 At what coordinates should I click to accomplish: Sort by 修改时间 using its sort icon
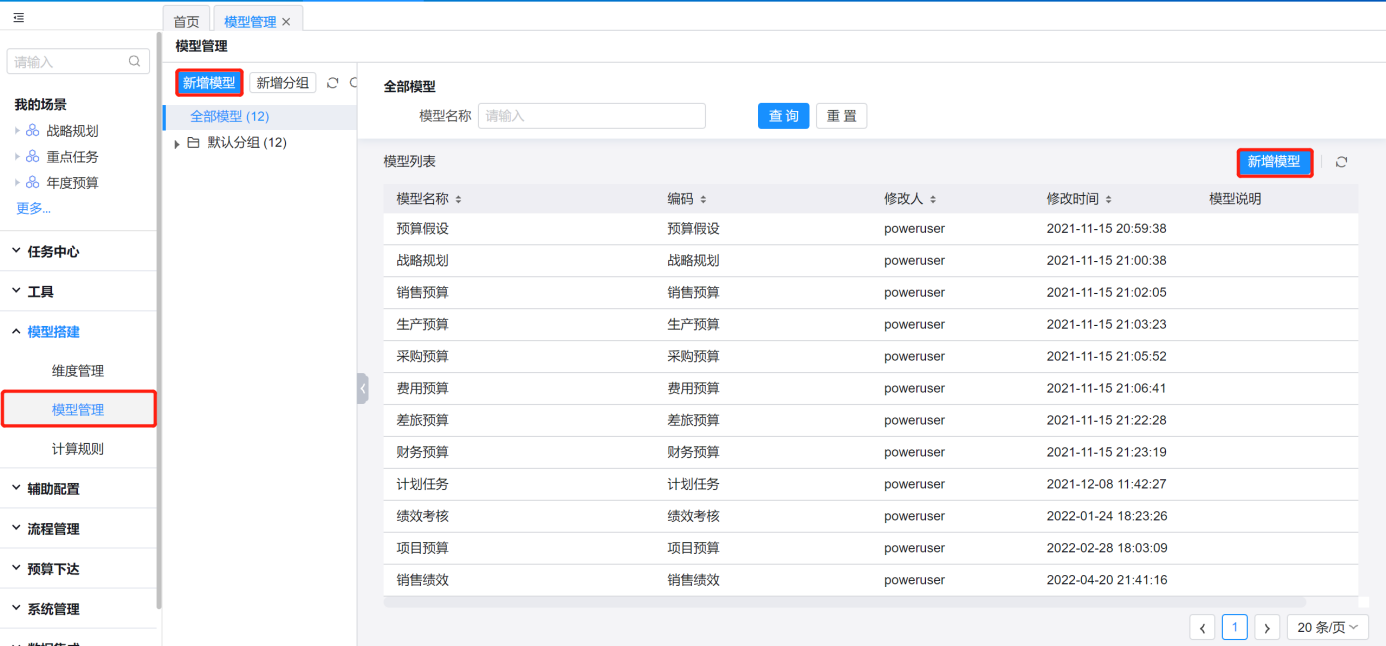tap(1108, 199)
